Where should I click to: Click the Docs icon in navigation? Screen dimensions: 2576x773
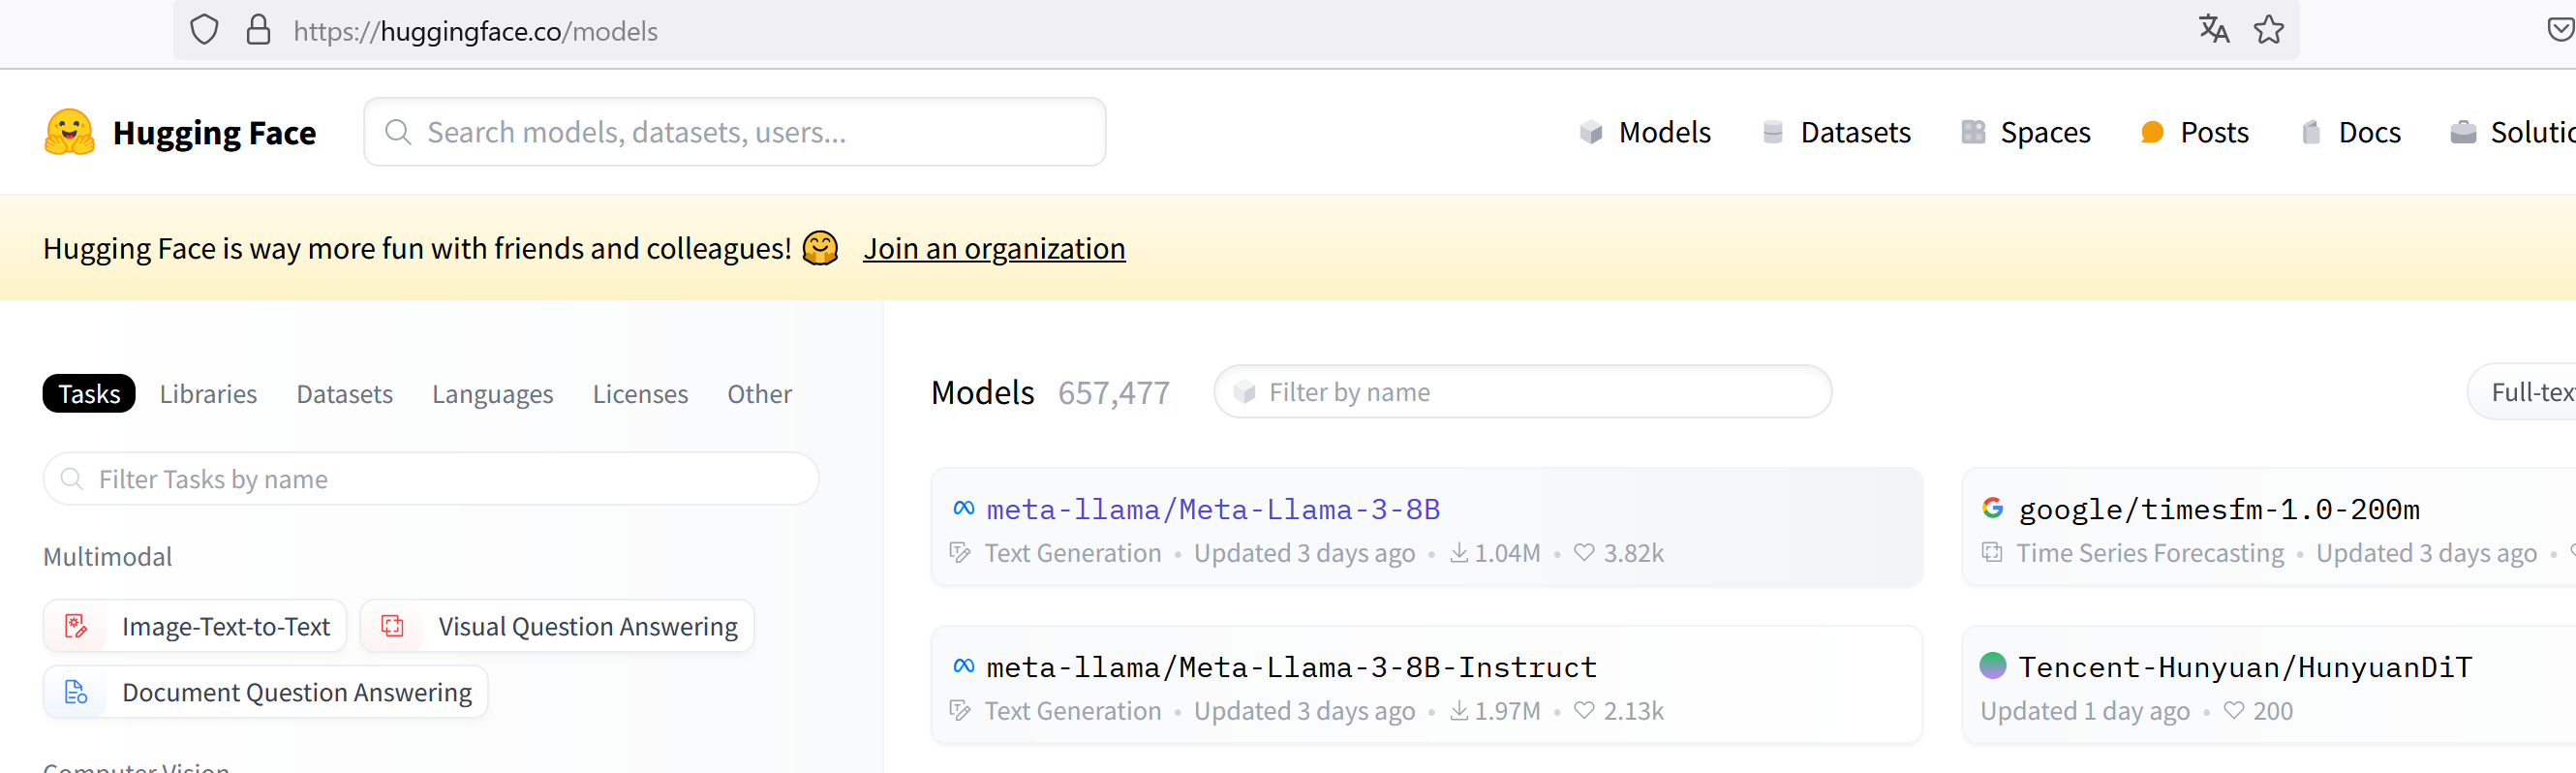point(2311,132)
